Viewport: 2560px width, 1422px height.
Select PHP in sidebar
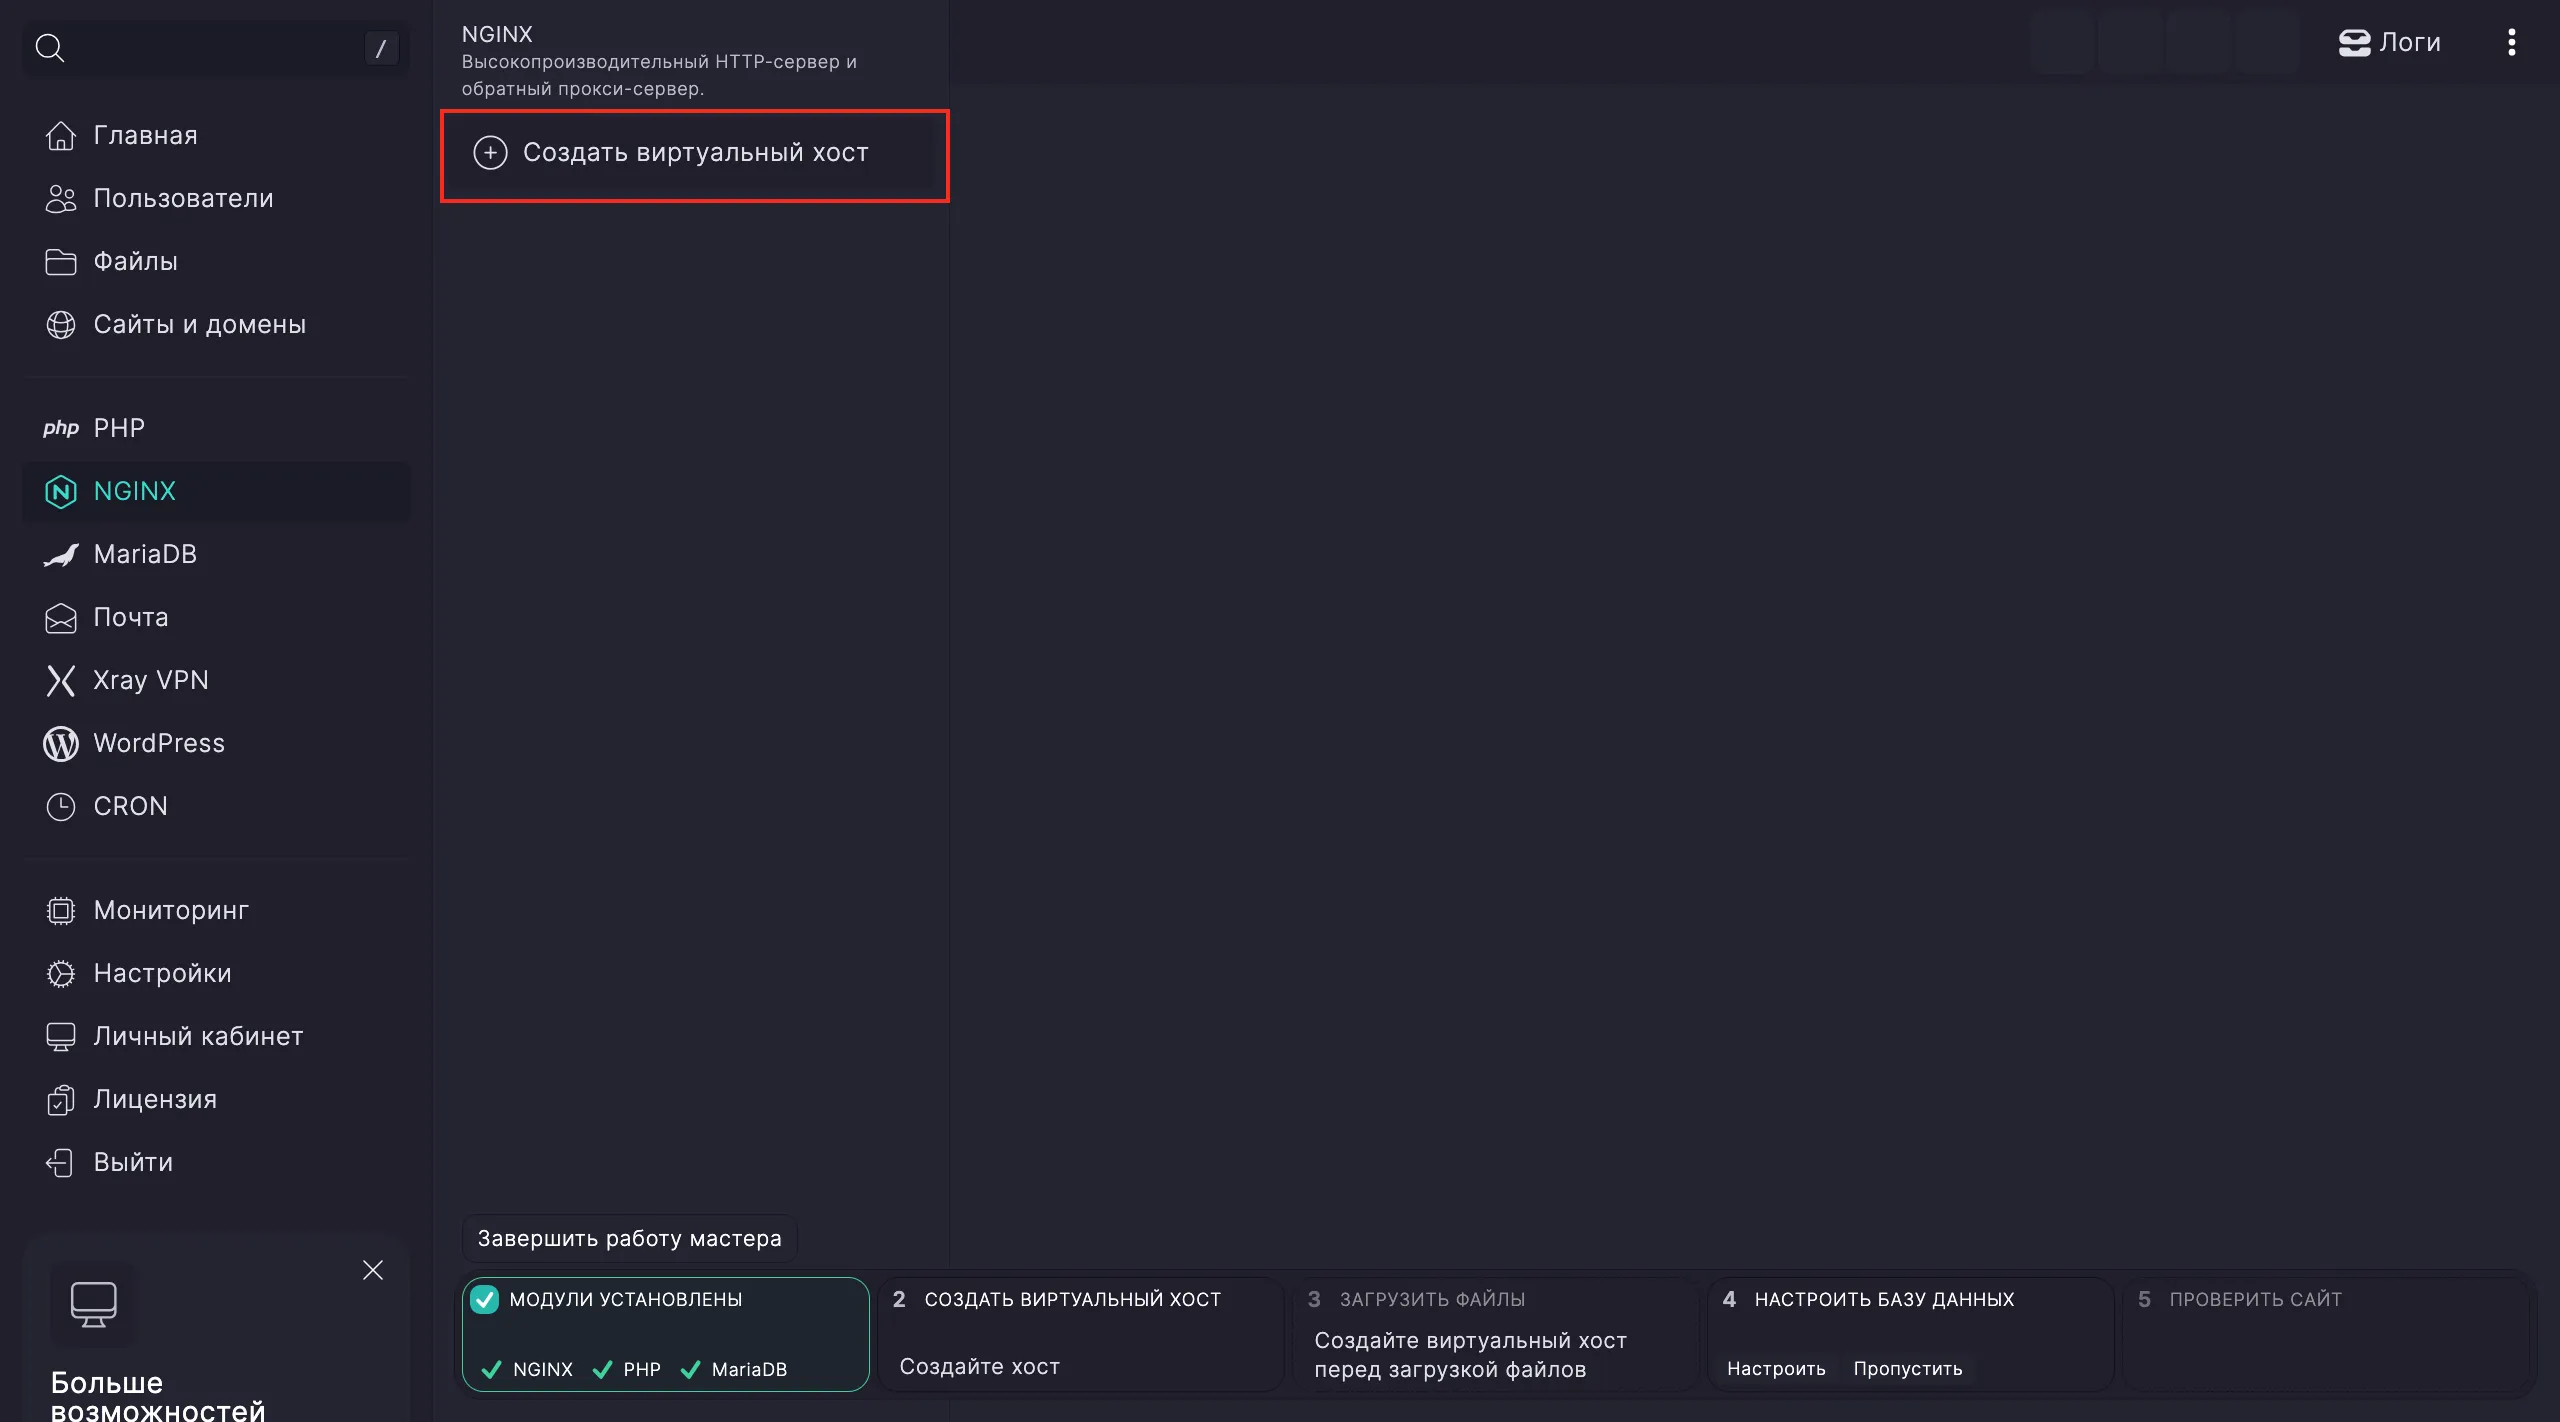coord(216,428)
